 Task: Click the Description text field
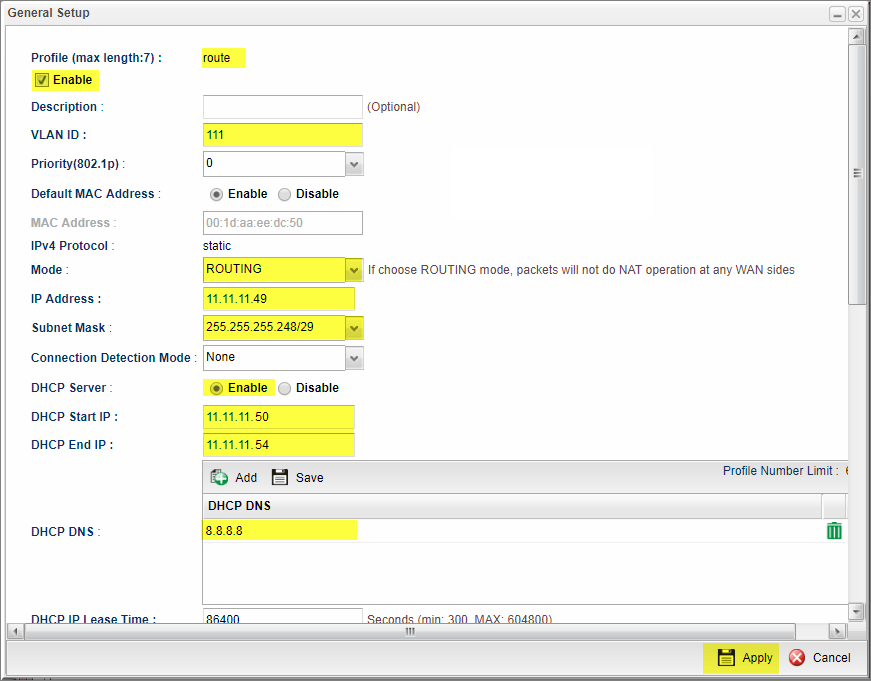pyautogui.click(x=282, y=107)
